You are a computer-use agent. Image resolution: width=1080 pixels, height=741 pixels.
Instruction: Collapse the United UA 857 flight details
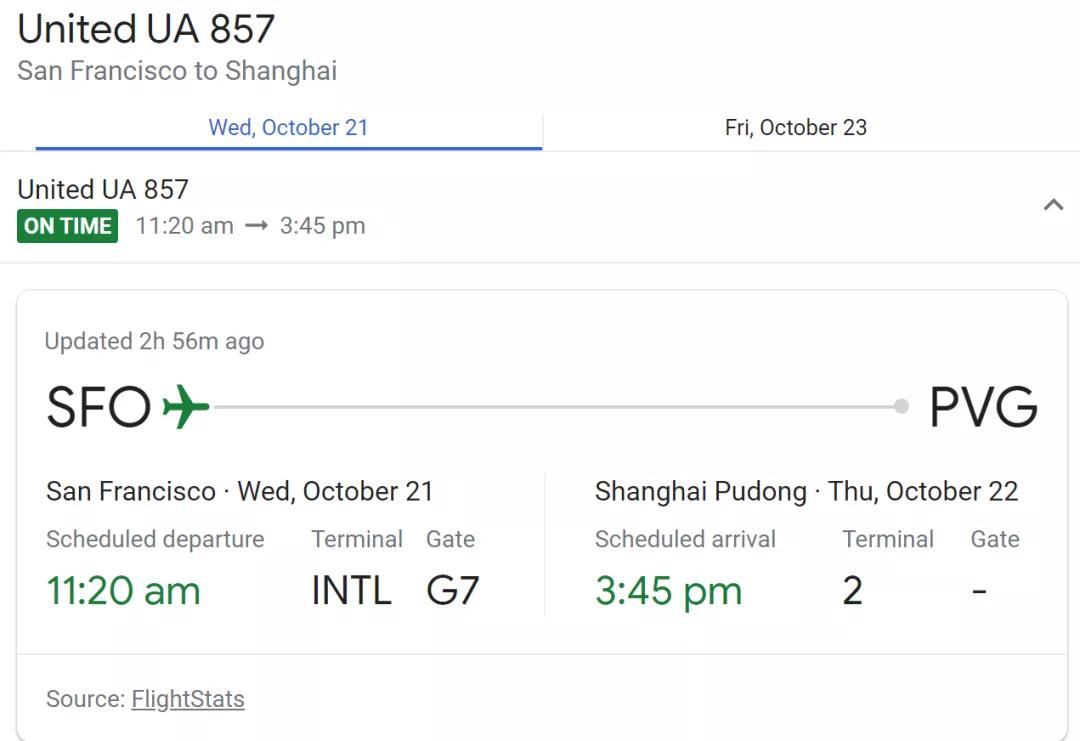coord(1053,206)
